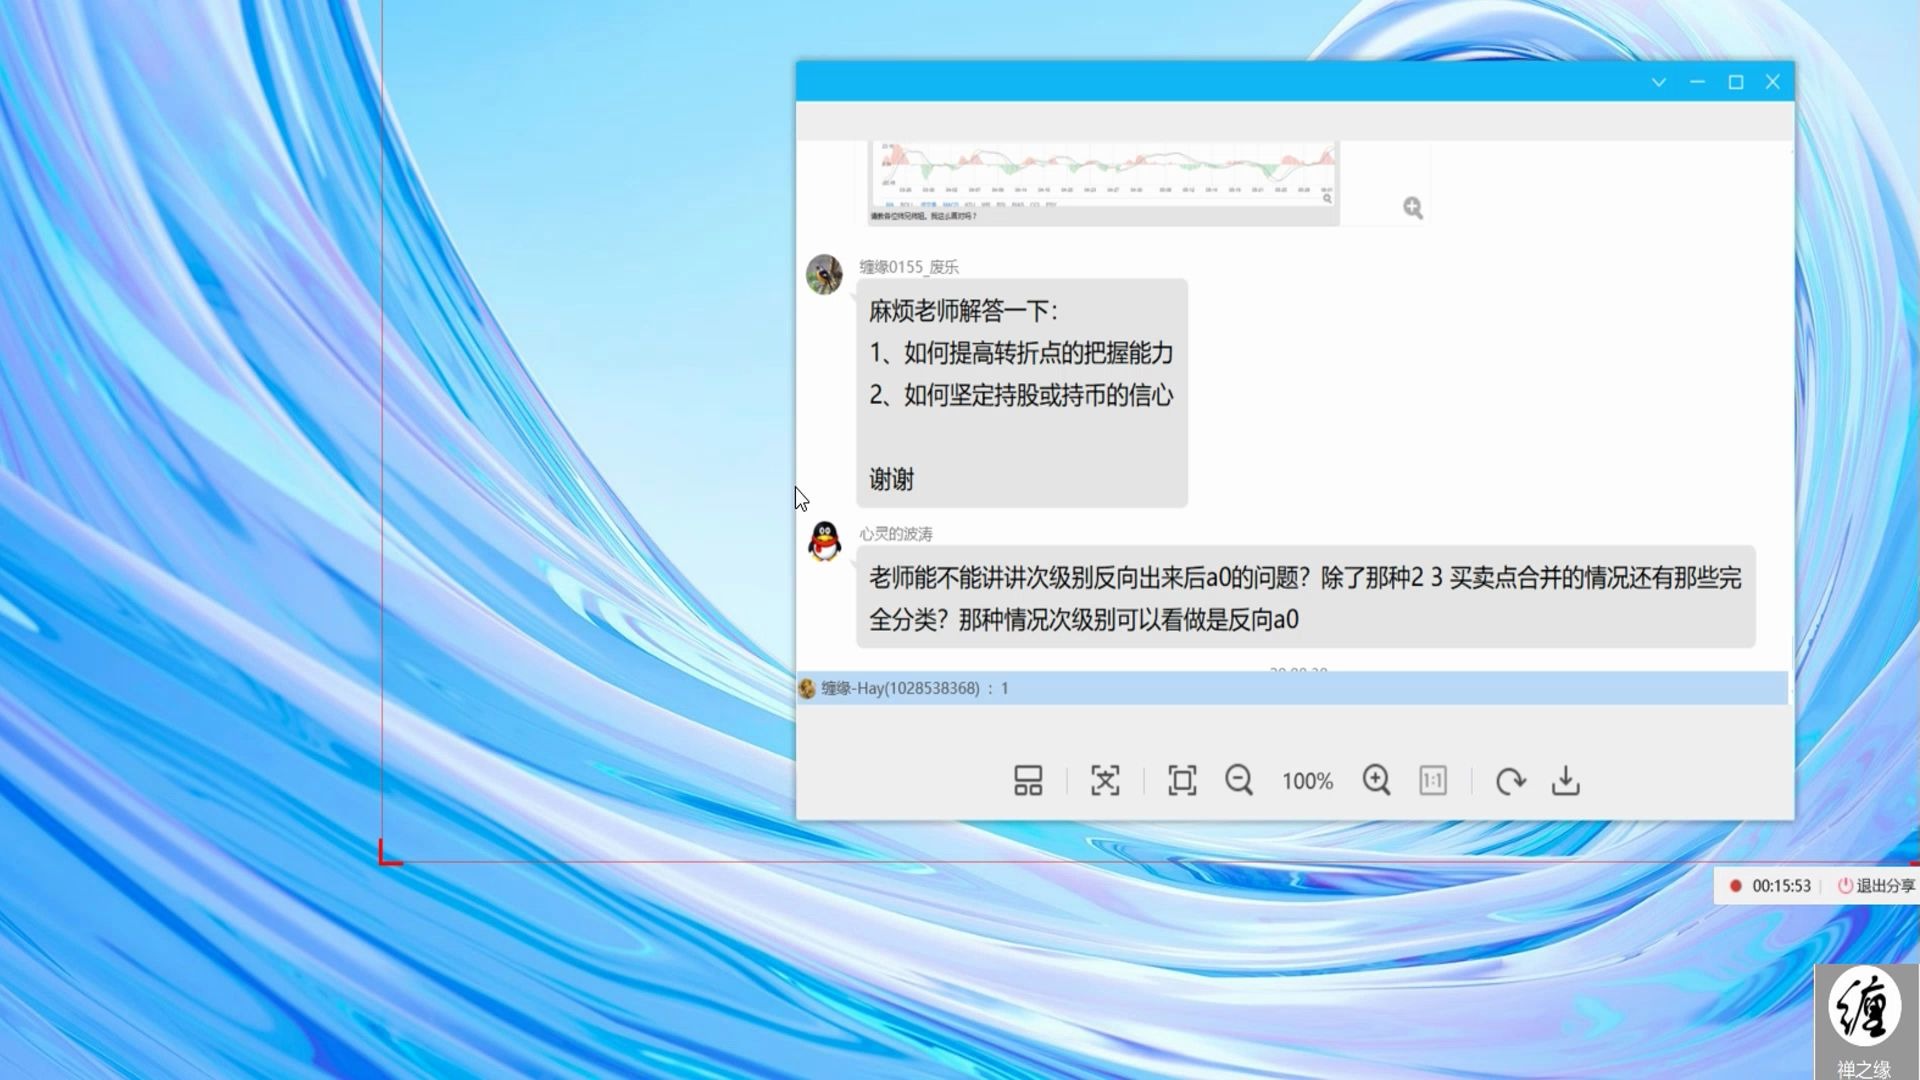
Task: Show the image at 1:1 size
Action: [1433, 780]
